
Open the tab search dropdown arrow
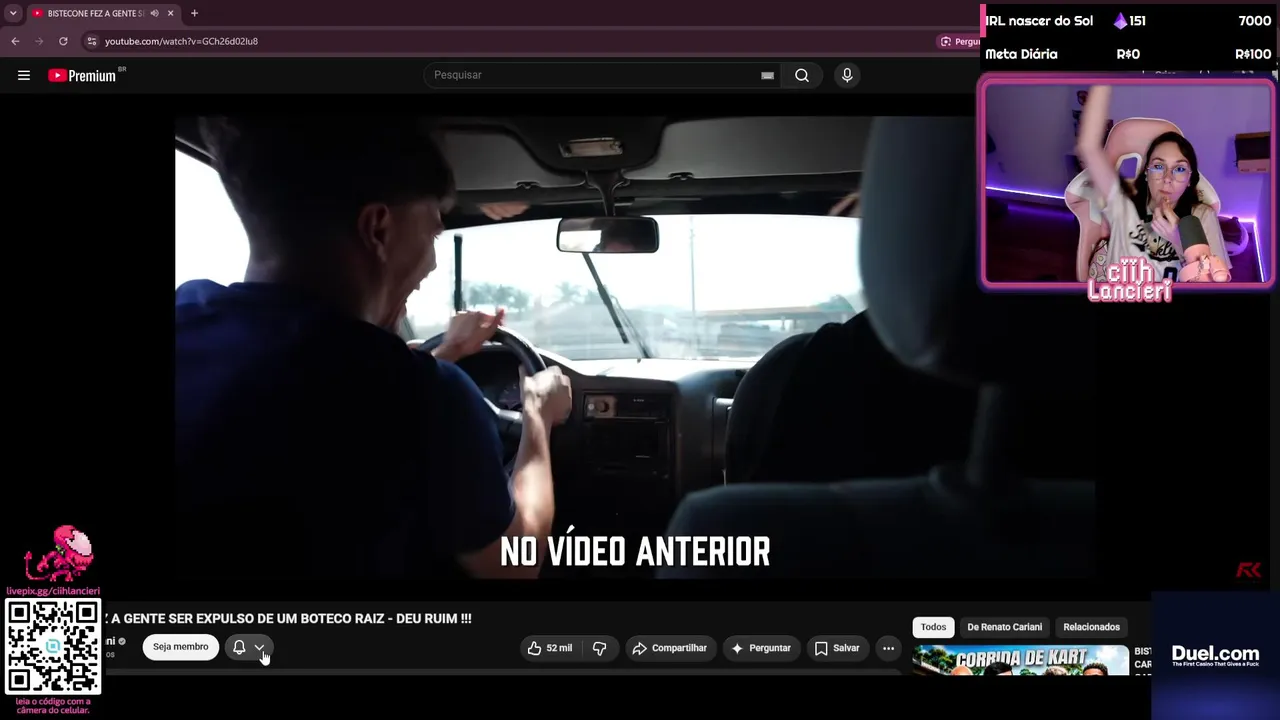(13, 13)
